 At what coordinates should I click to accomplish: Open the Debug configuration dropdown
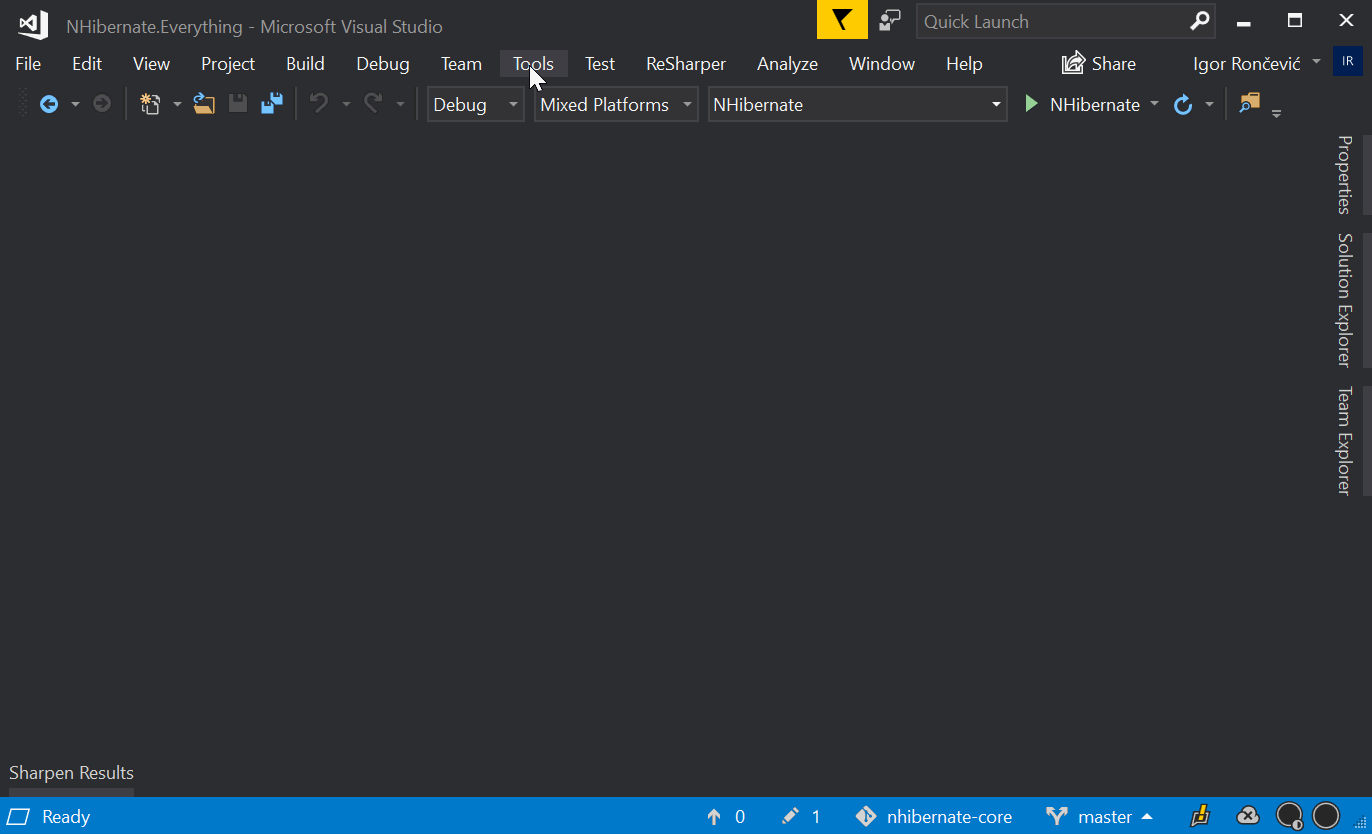(475, 104)
